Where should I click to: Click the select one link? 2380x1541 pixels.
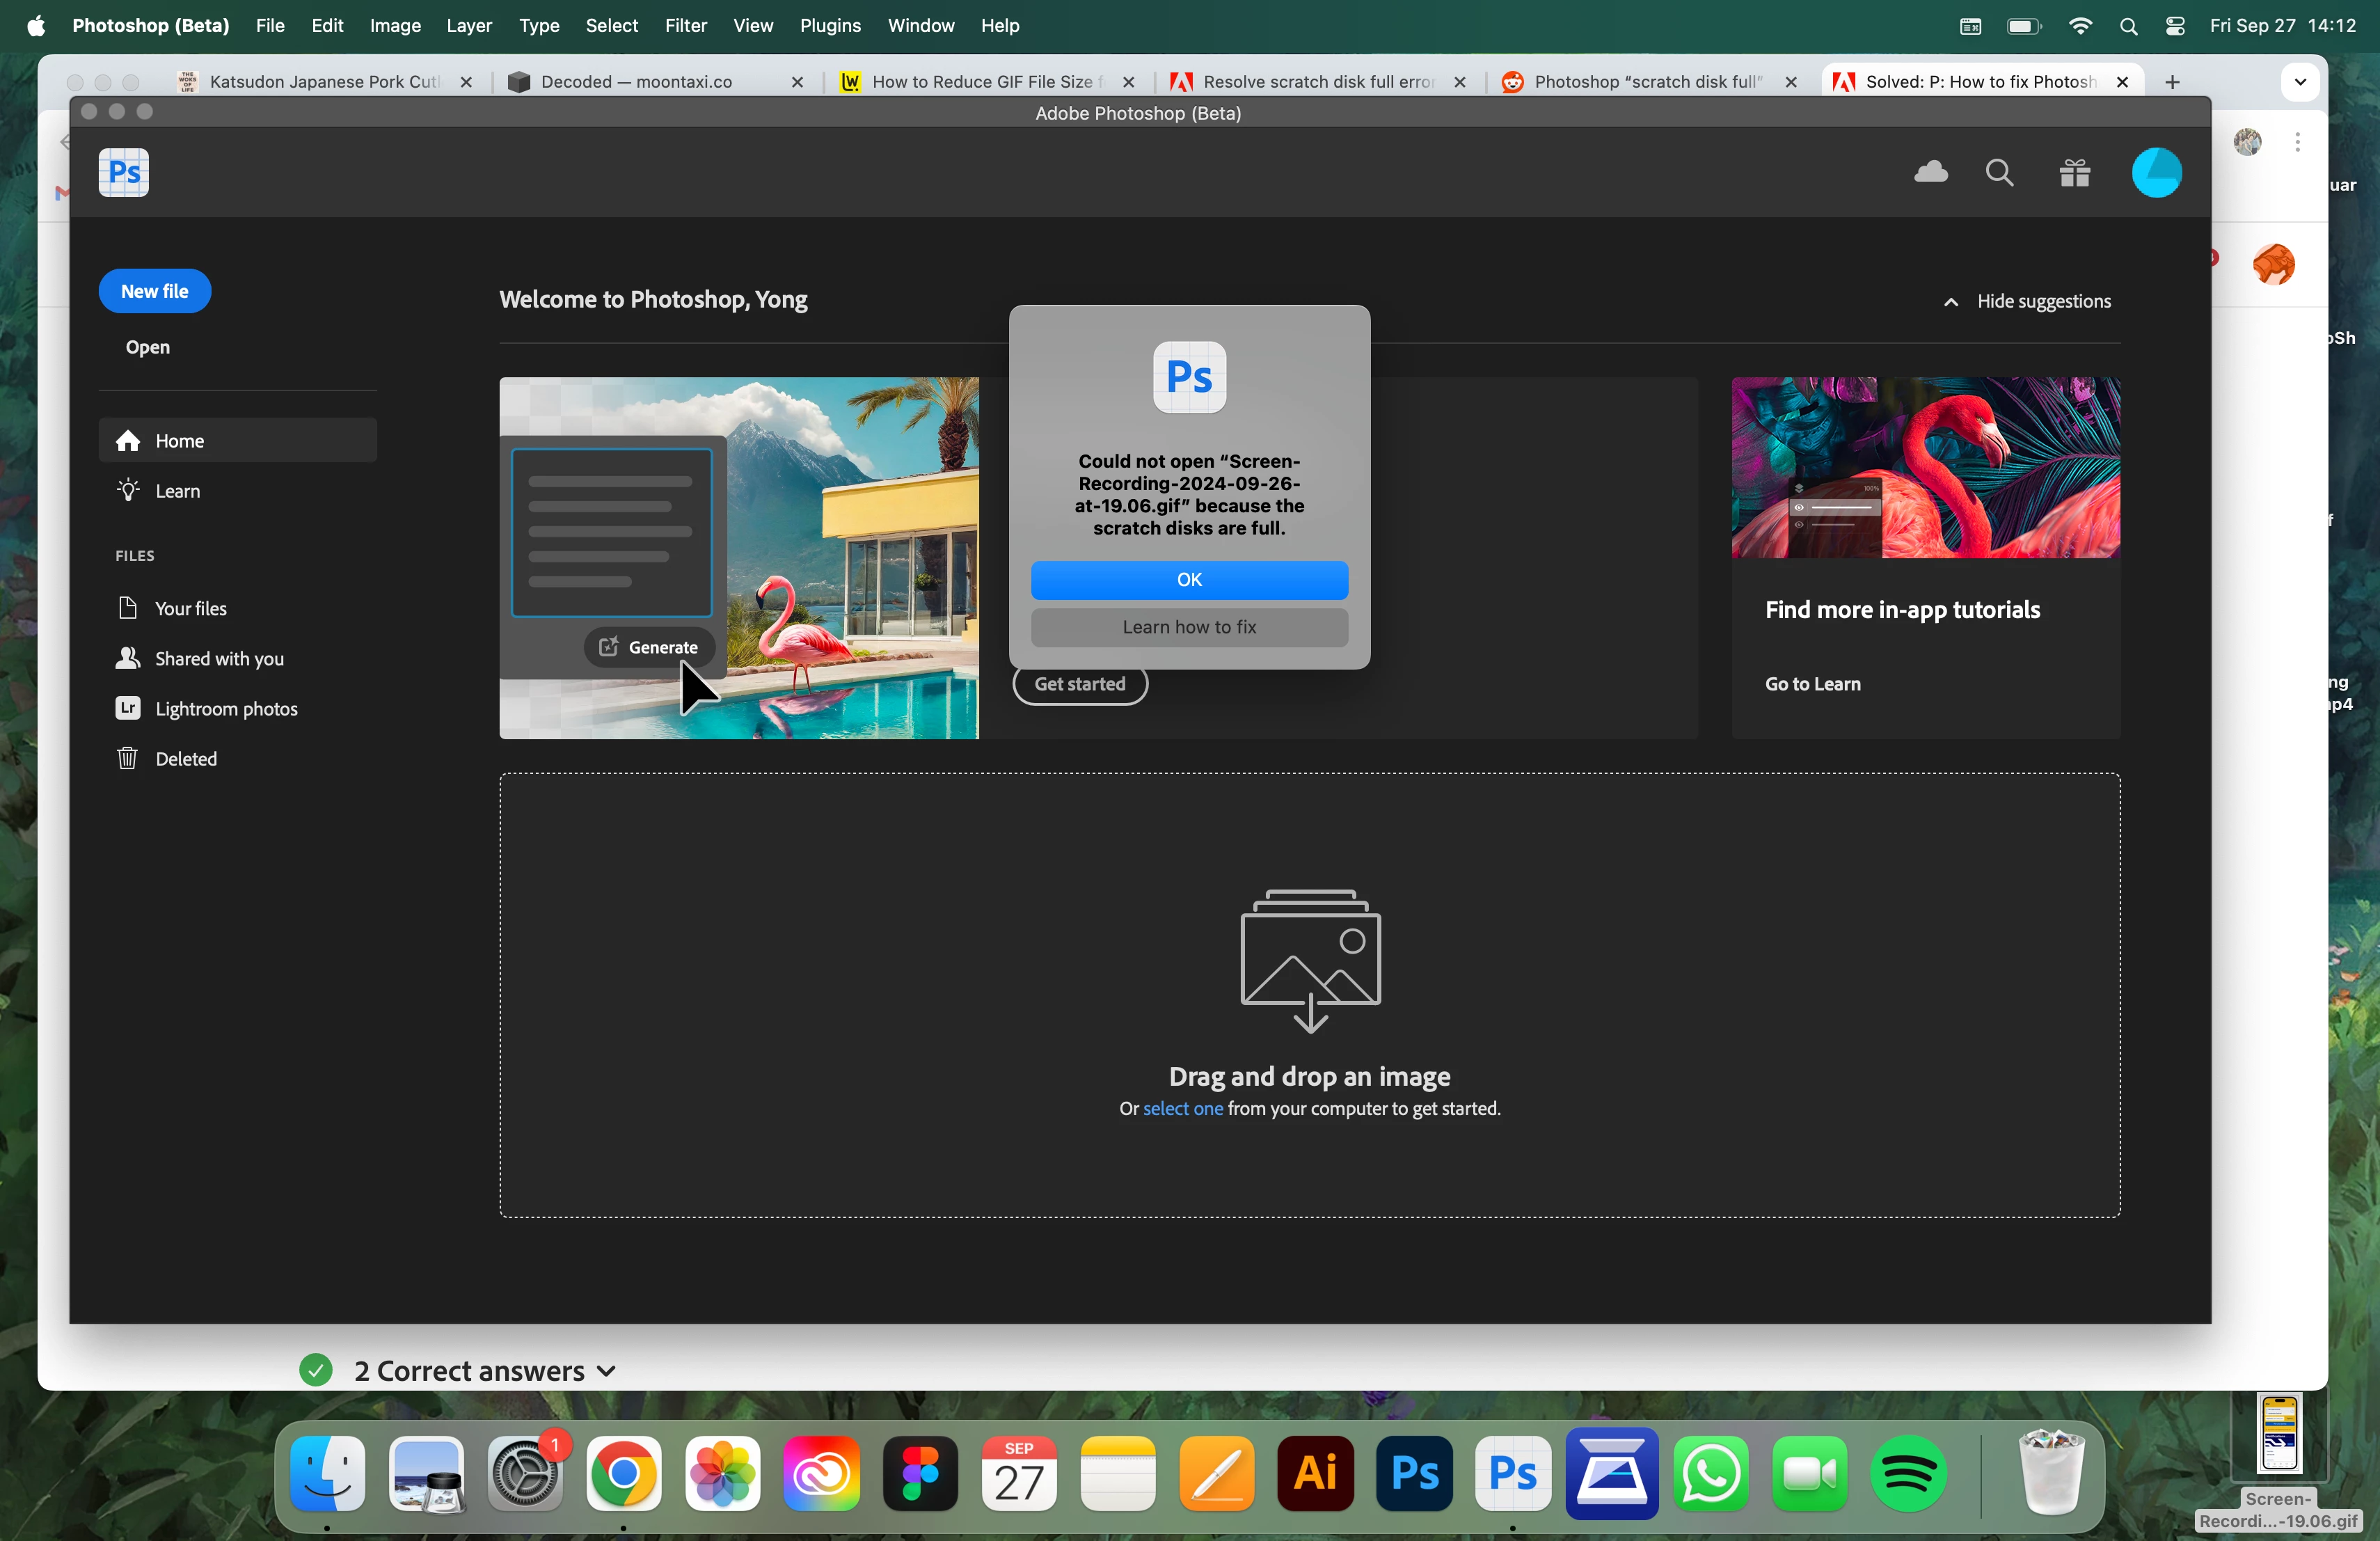coord(1182,1108)
